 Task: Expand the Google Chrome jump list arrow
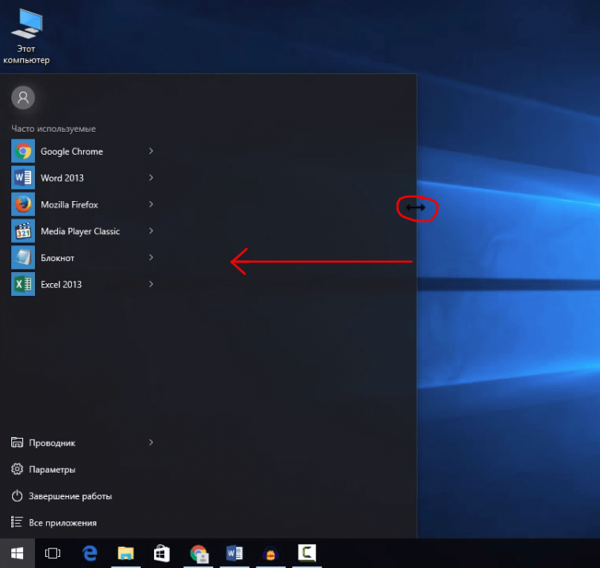point(151,151)
